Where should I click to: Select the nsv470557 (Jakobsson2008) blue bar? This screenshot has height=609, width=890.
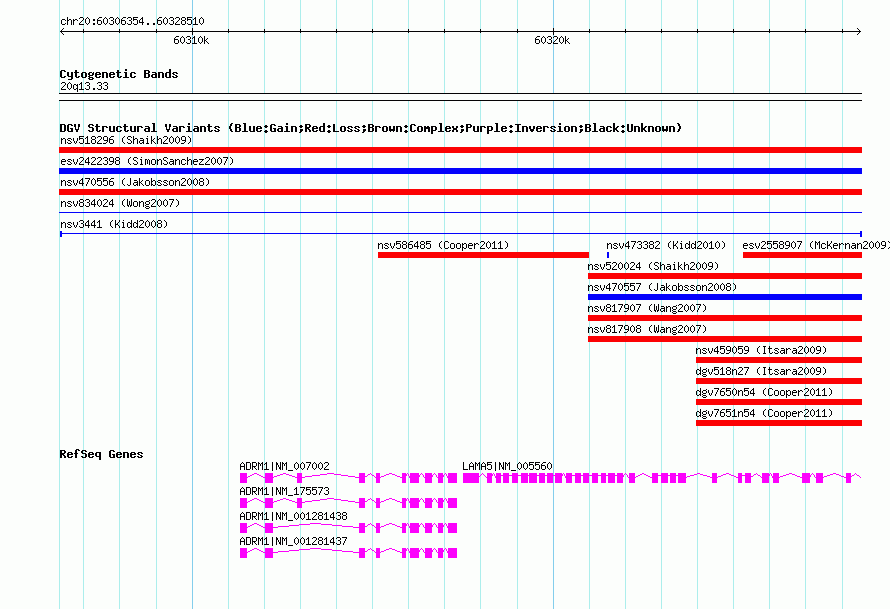tap(725, 297)
